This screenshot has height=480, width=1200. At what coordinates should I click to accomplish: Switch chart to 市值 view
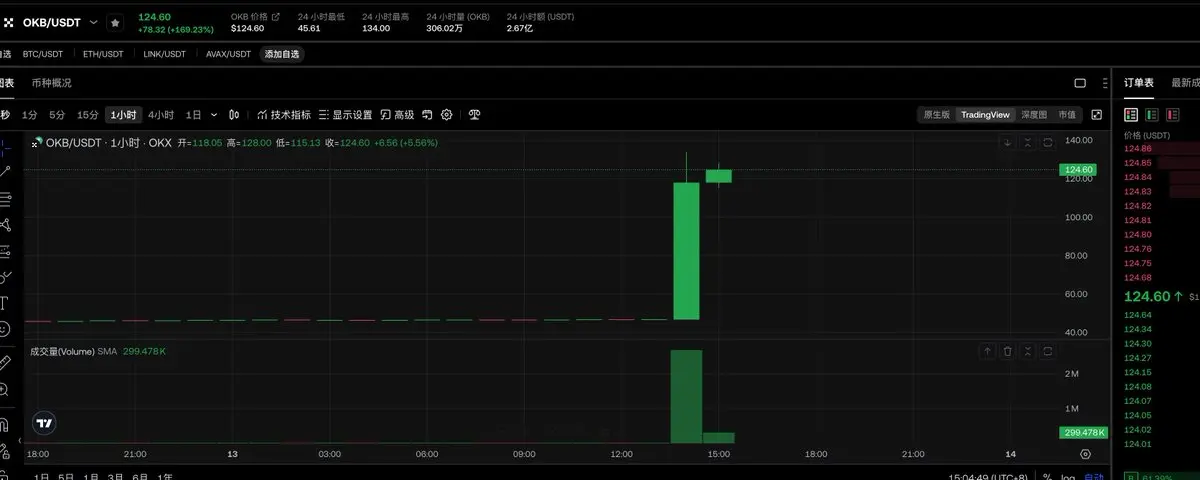1067,115
